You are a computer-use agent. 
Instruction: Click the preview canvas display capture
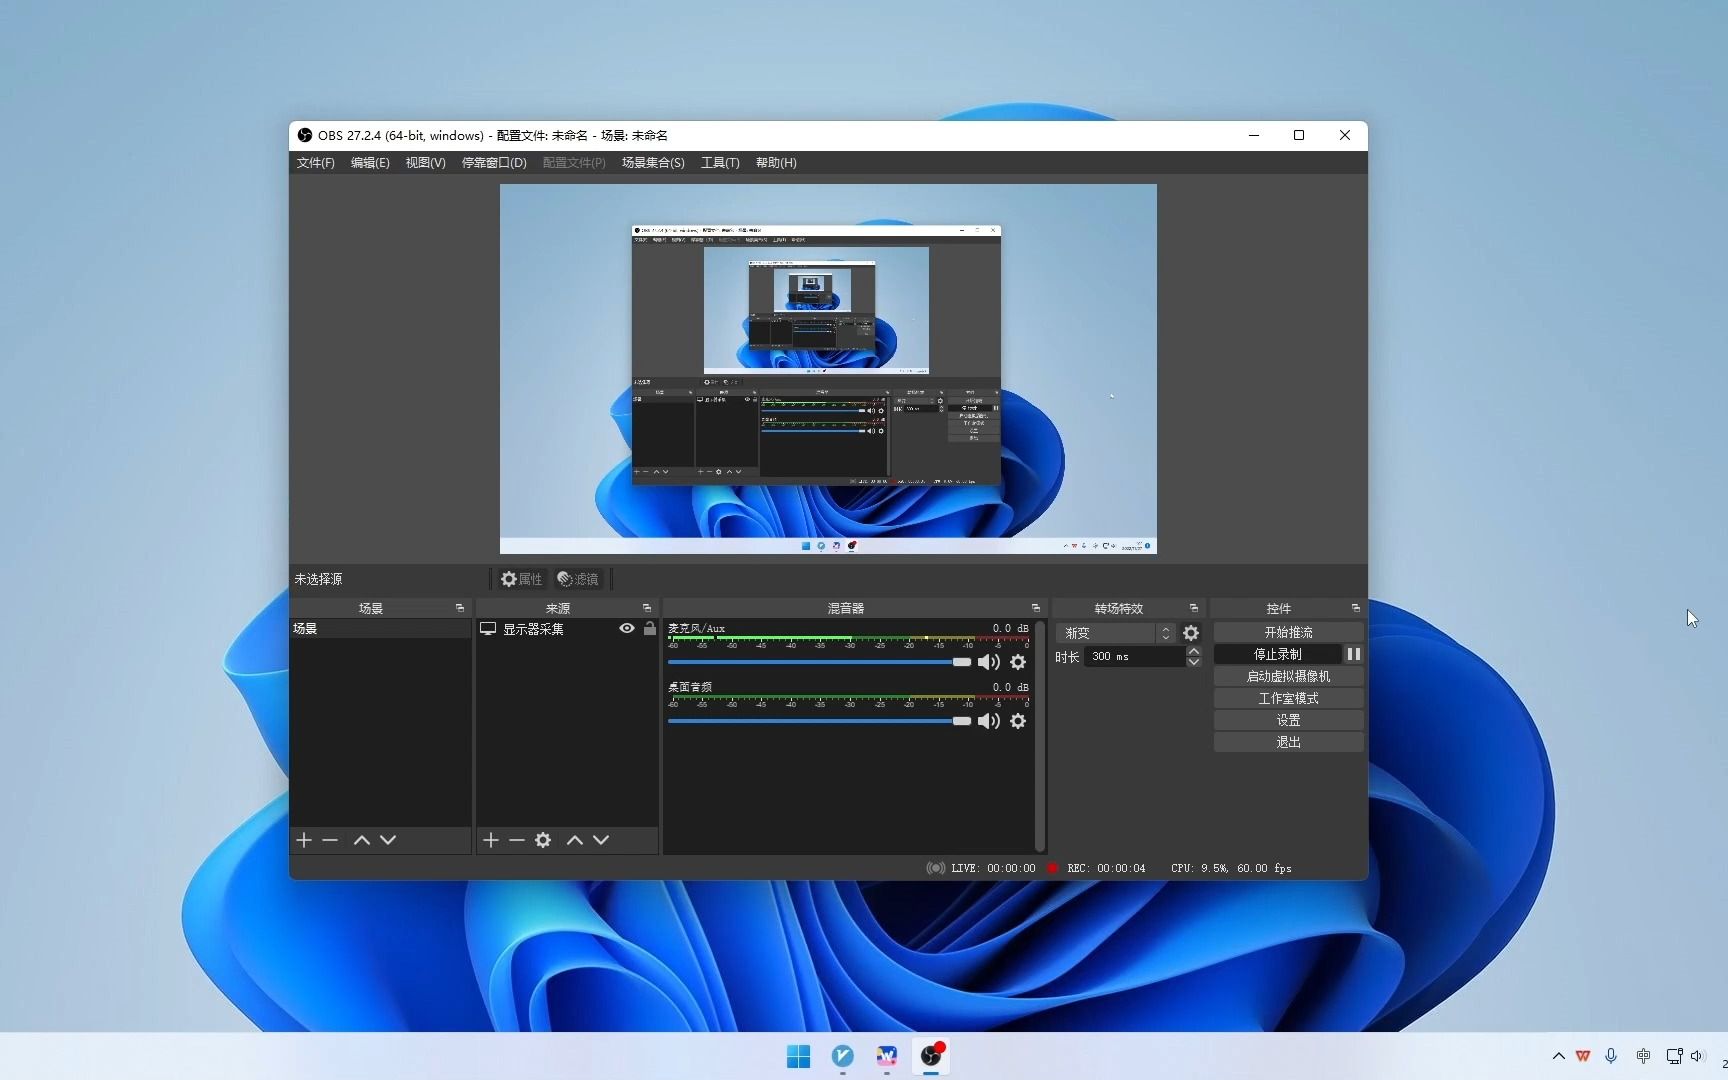point(828,369)
